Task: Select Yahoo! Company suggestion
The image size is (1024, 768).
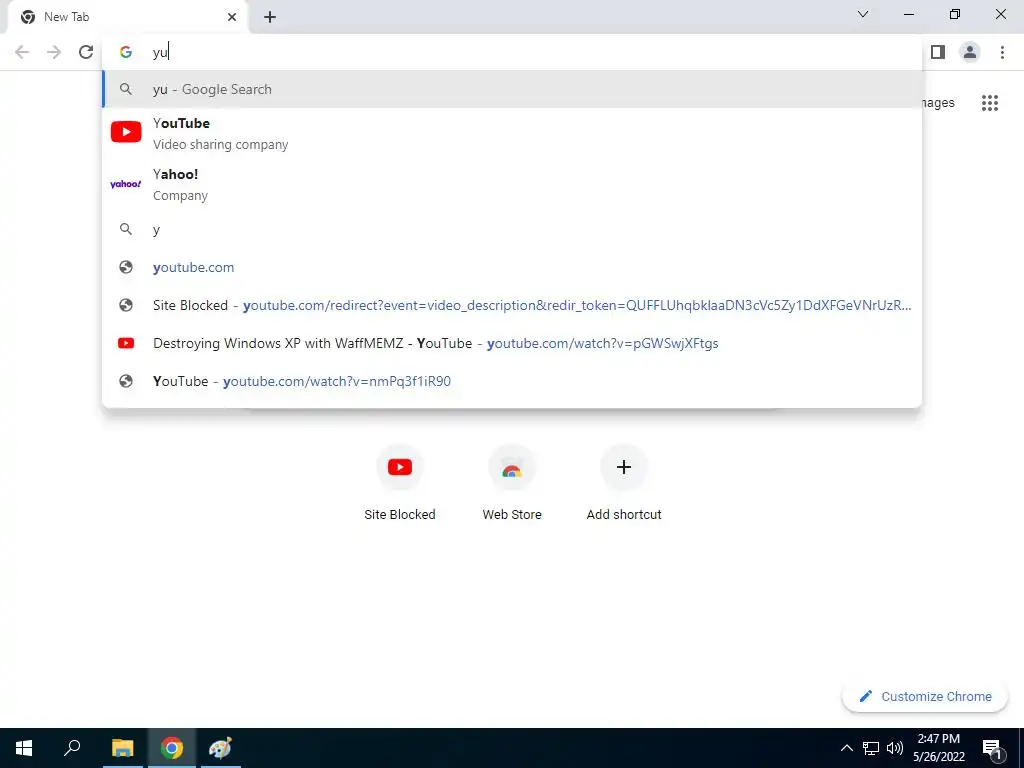Action: 512,184
